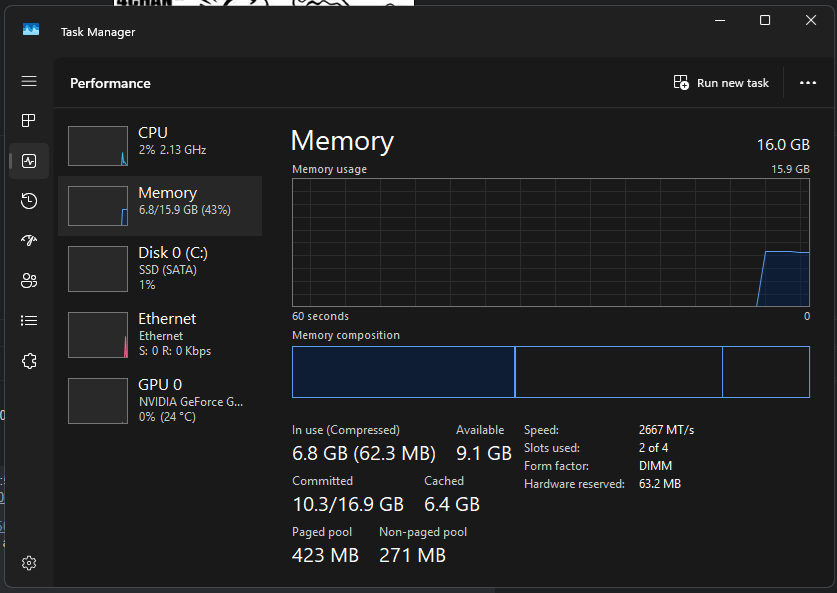
Task: Click the In use (Compressed) label
Action: click(x=346, y=430)
